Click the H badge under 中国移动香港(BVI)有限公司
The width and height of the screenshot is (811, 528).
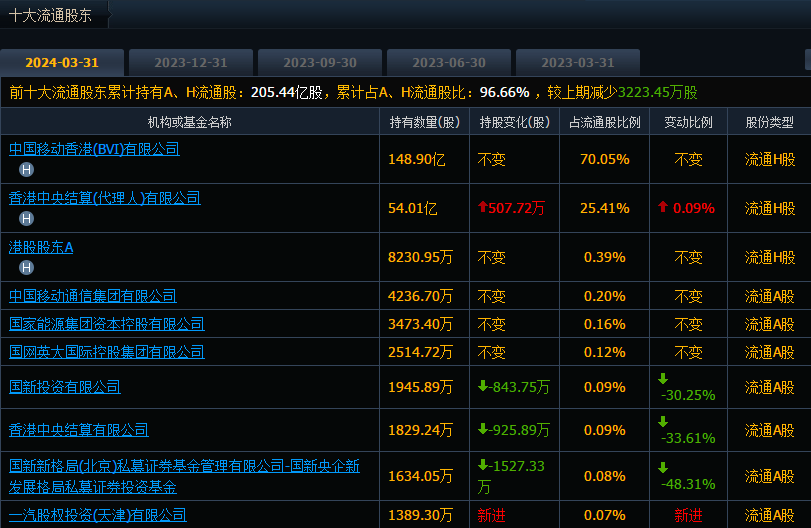point(26,169)
